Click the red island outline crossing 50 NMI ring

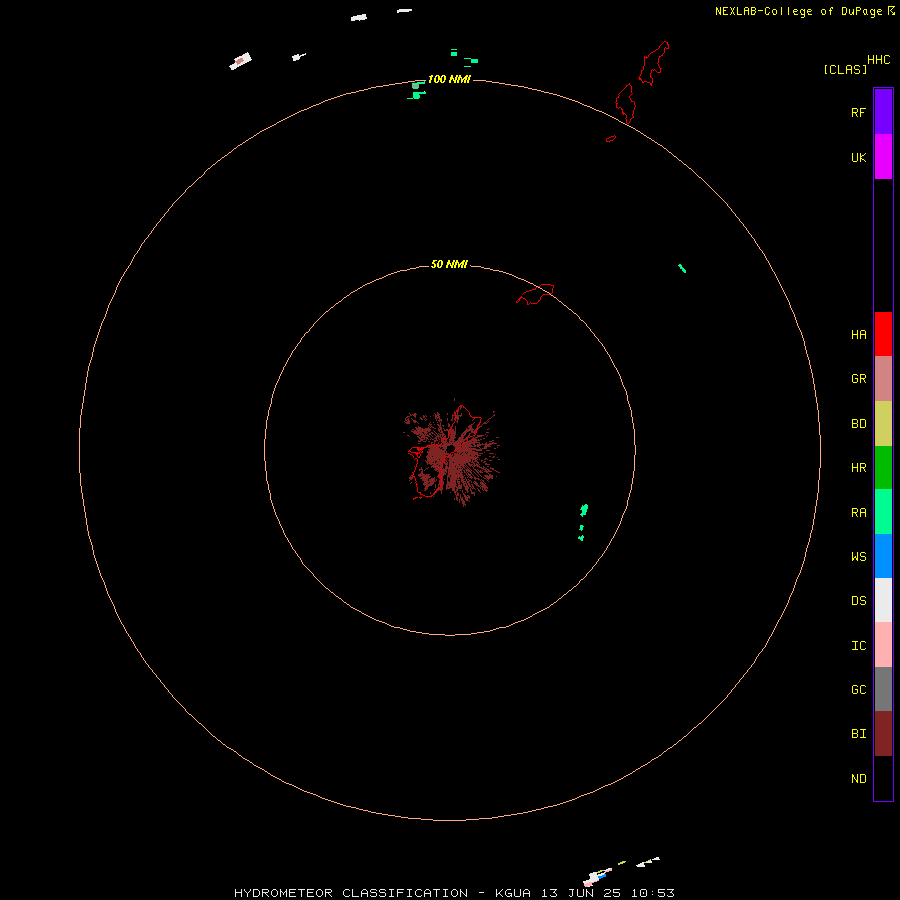tap(535, 293)
